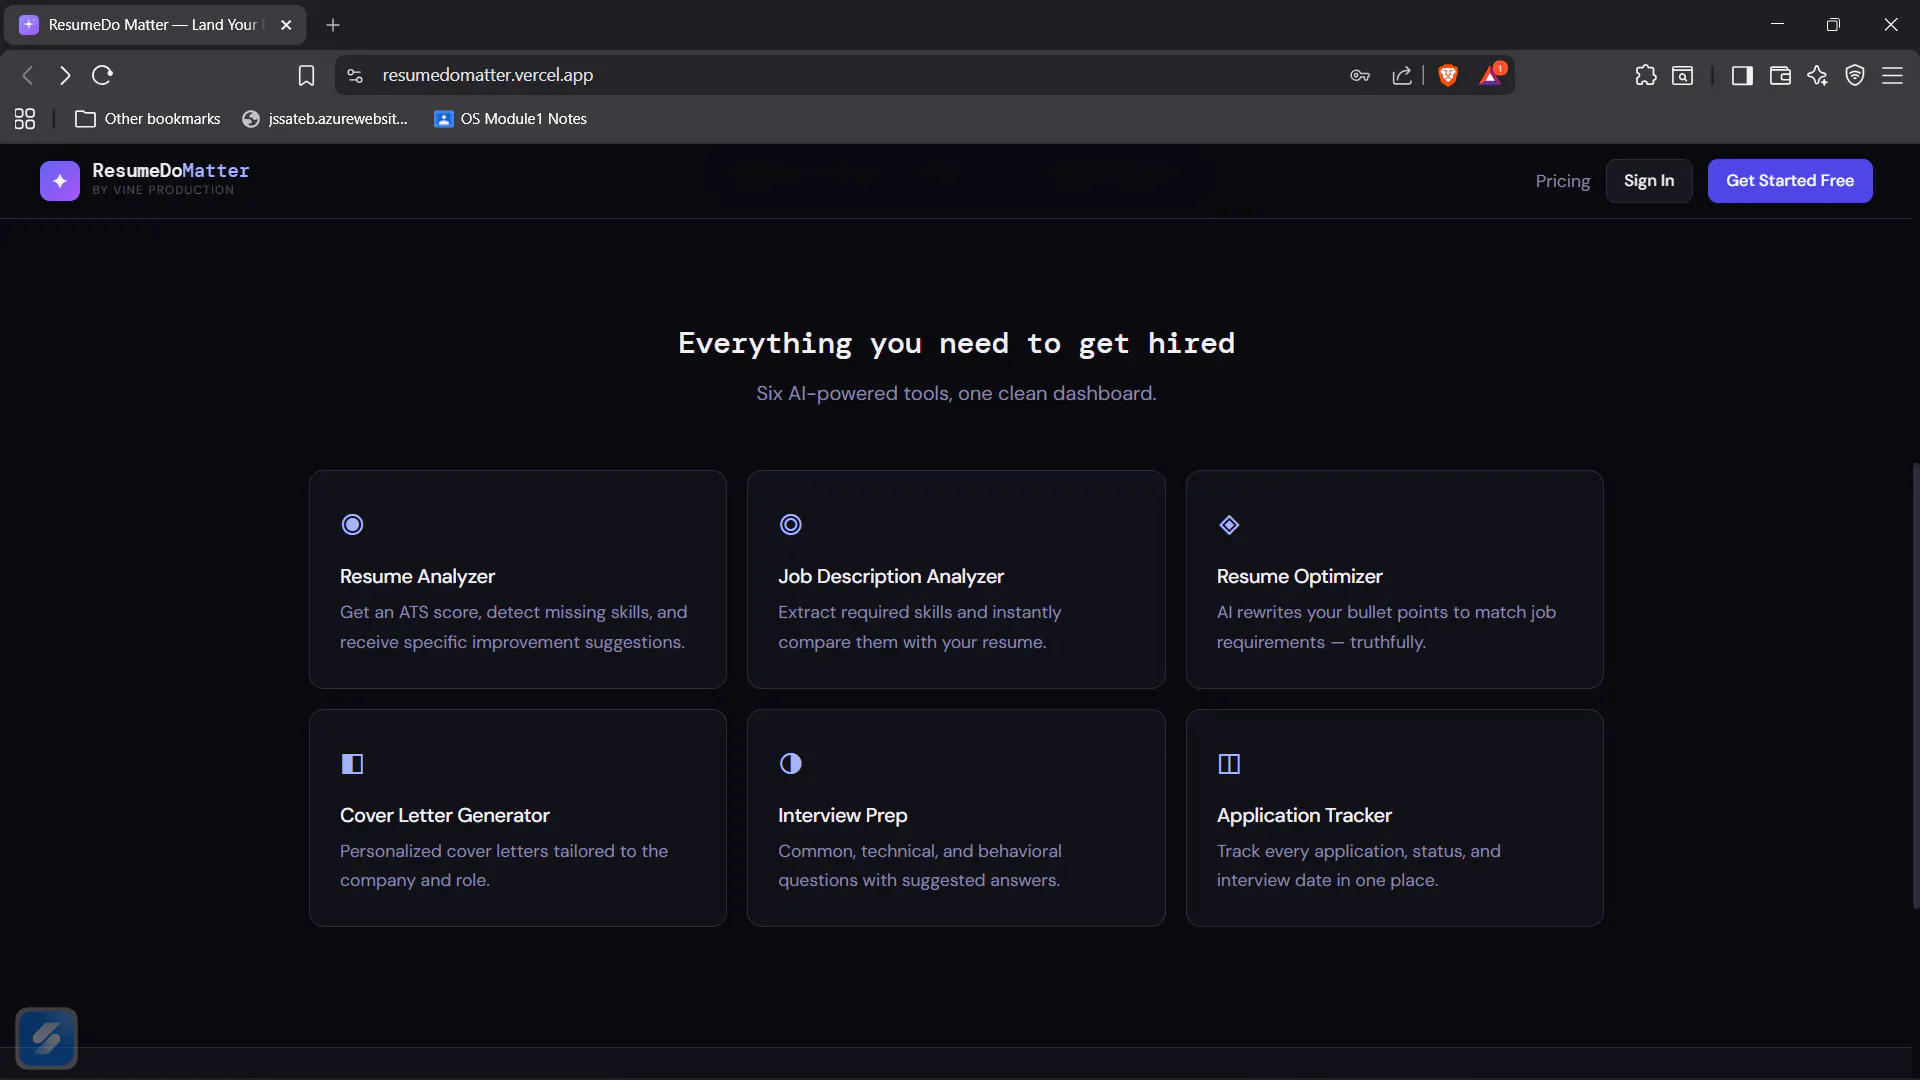Image resolution: width=1920 pixels, height=1080 pixels.
Task: Click the 'Personalized cover letters' description text
Action: pyautogui.click(x=504, y=866)
